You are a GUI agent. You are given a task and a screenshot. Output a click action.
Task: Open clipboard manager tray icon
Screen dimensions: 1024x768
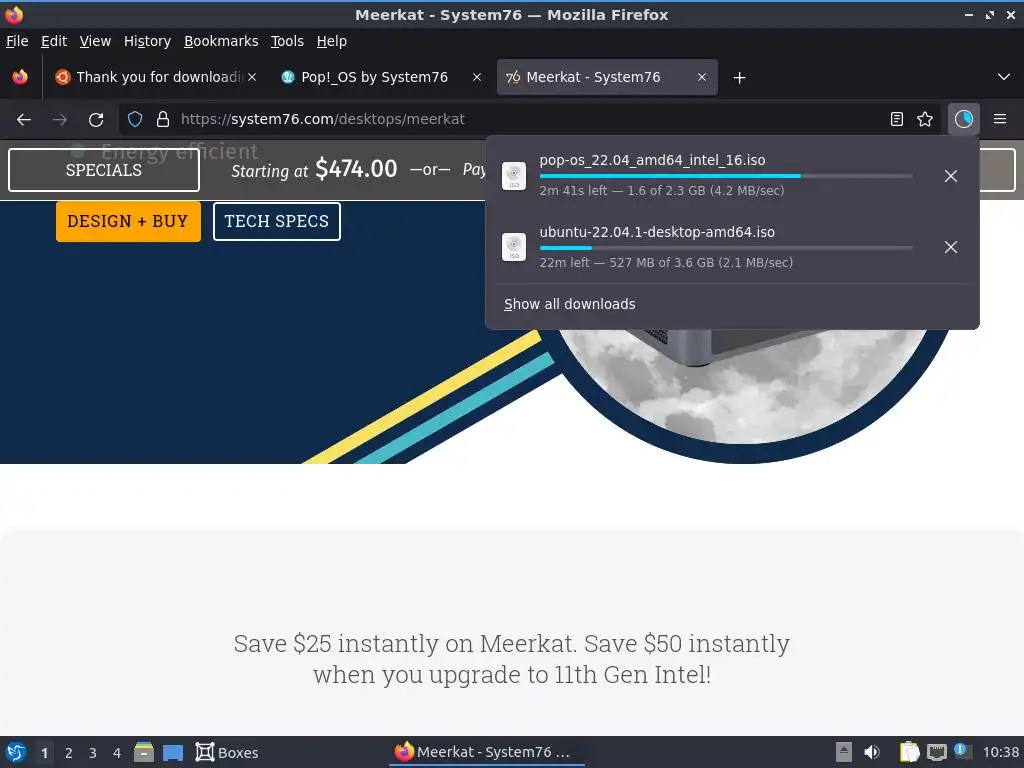click(x=909, y=752)
